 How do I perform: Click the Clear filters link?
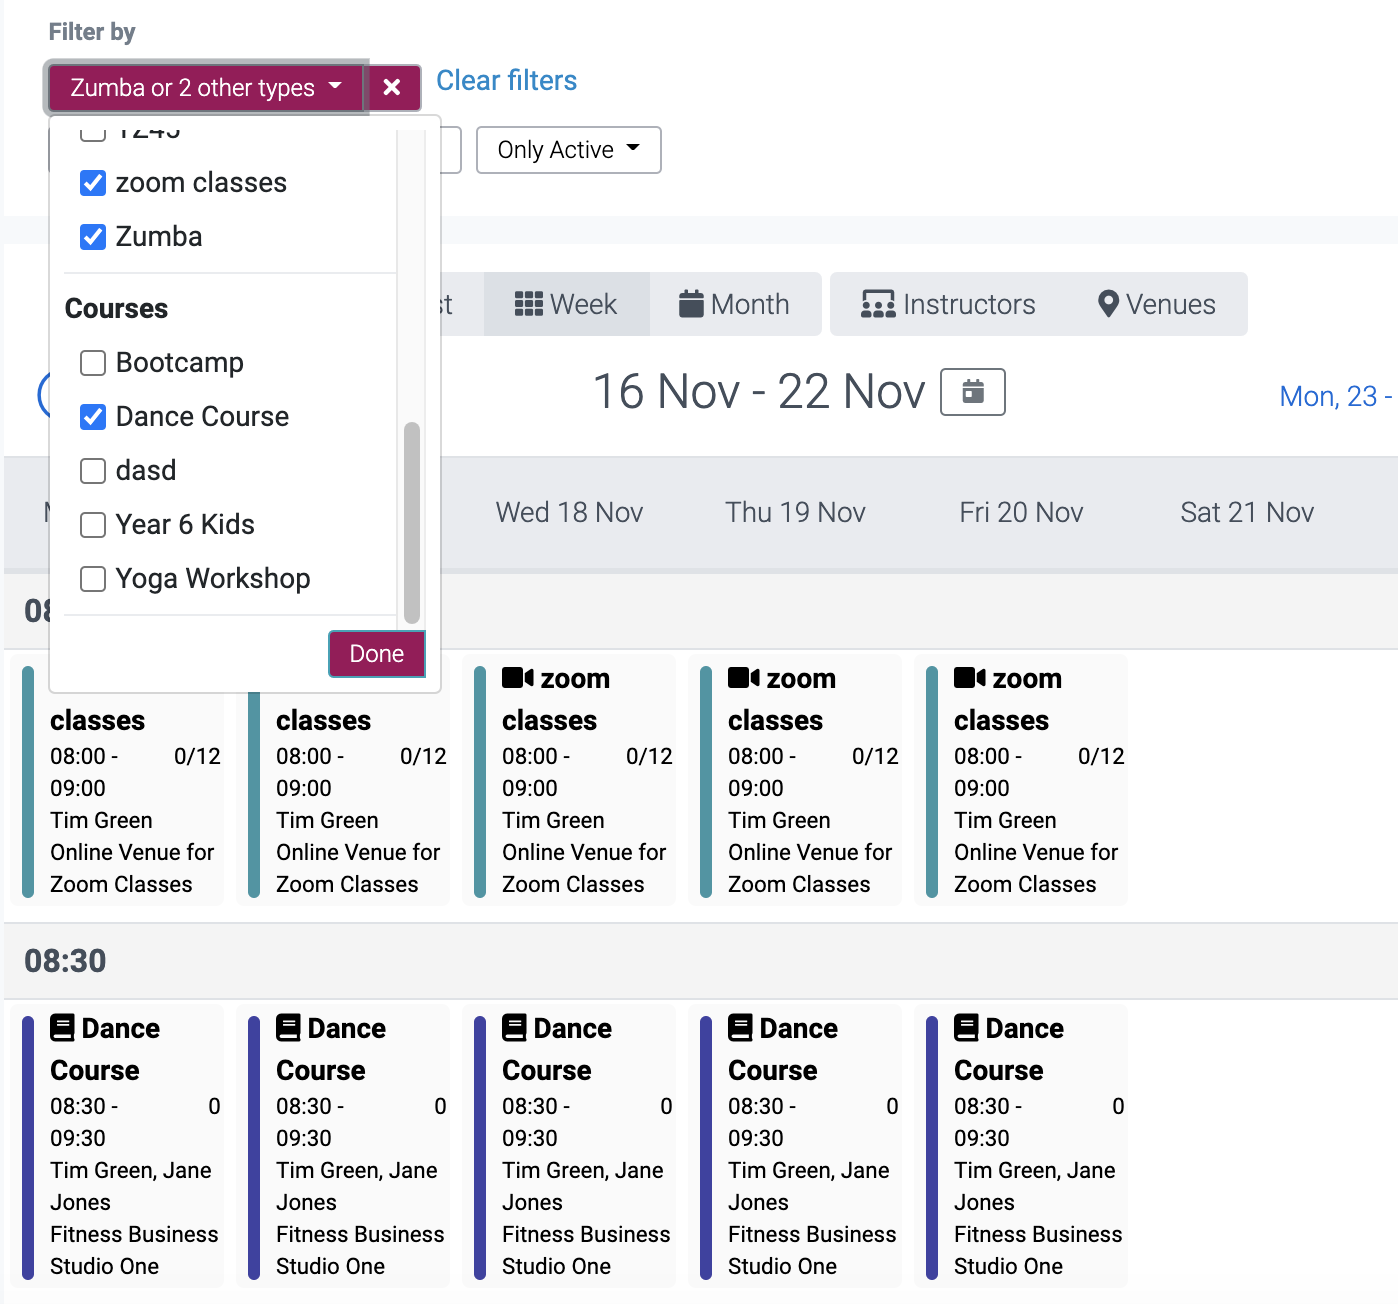(506, 81)
